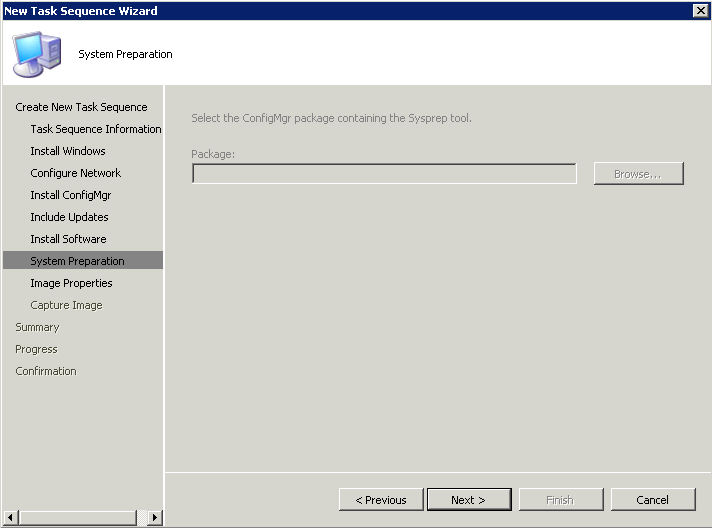This screenshot has height=528, width=712.
Task: Click the Browse... button
Action: [638, 174]
